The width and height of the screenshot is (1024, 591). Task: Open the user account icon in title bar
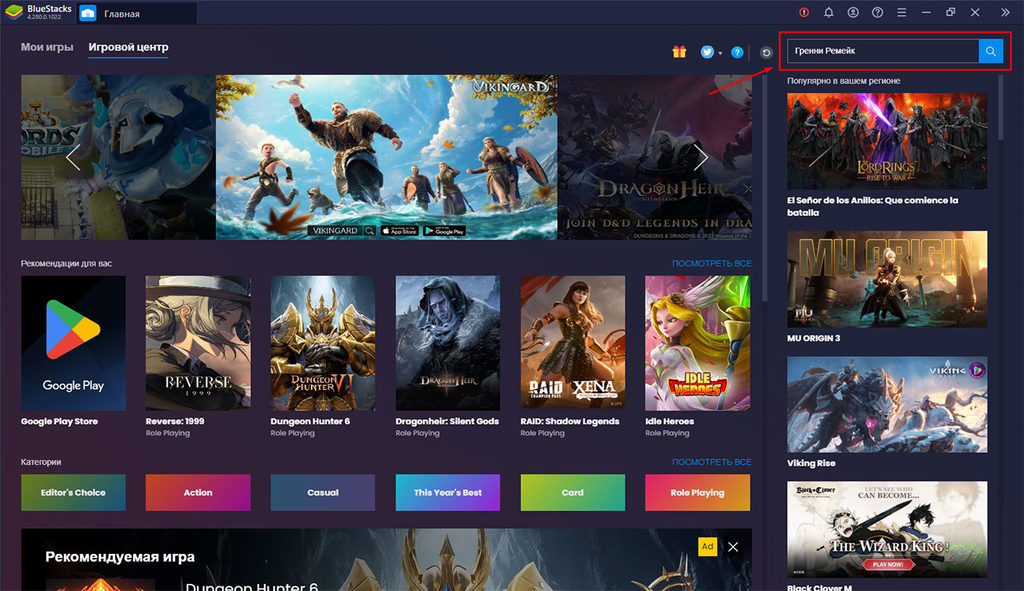coord(853,12)
